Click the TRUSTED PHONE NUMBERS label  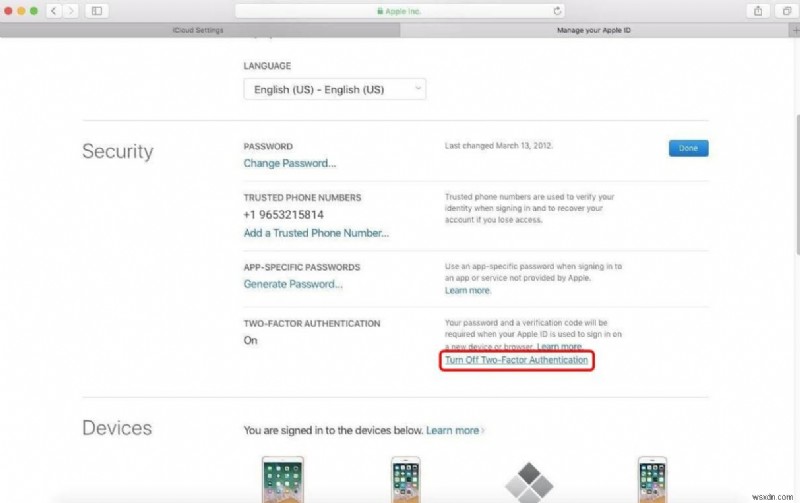tap(302, 197)
